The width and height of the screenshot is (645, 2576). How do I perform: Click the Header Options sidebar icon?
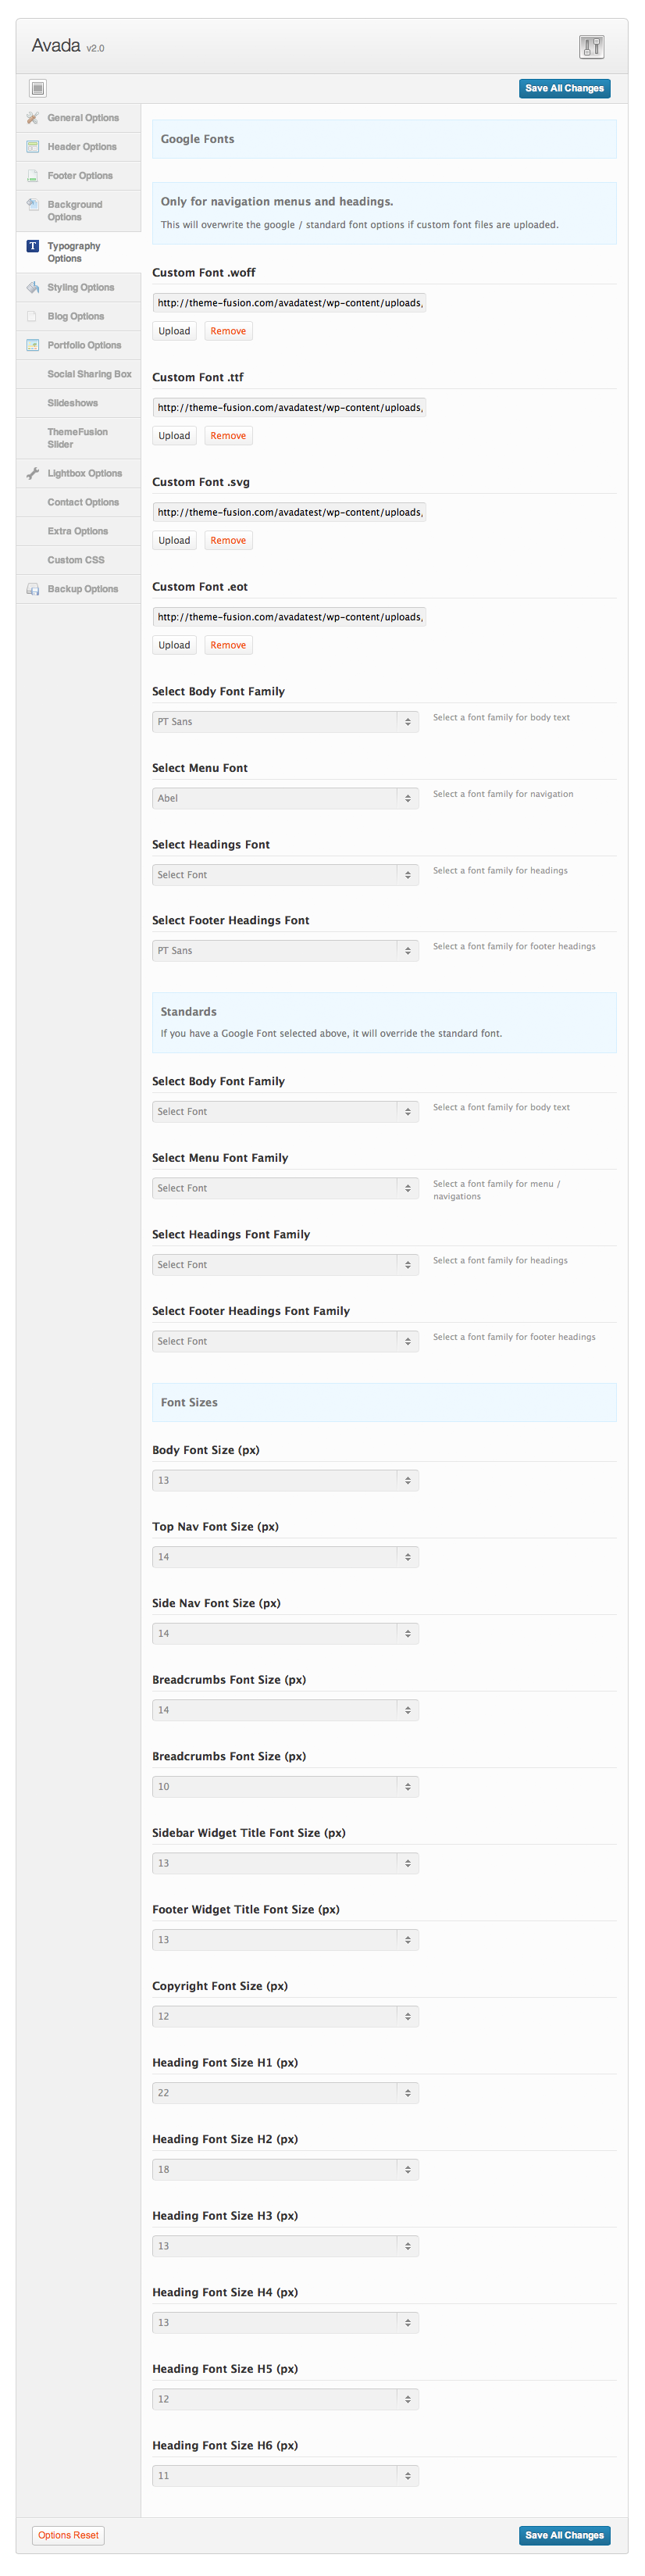[33, 147]
